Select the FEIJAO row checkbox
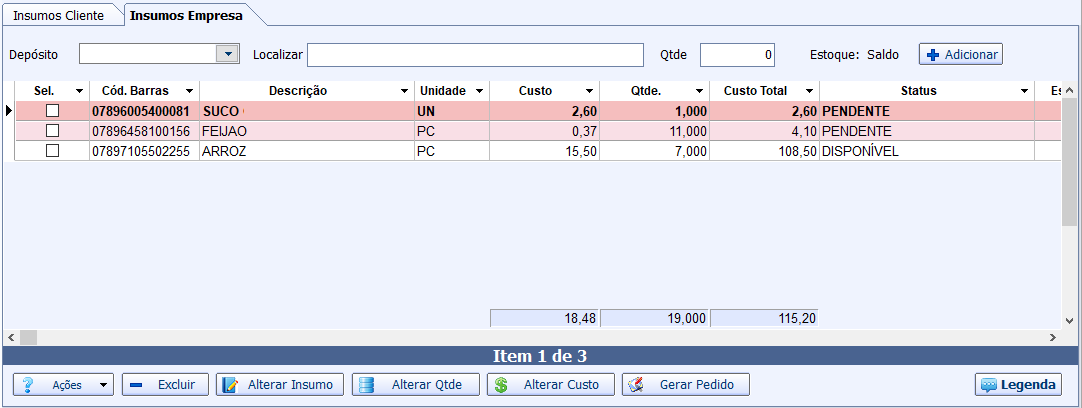The image size is (1082, 408). [x=53, y=131]
